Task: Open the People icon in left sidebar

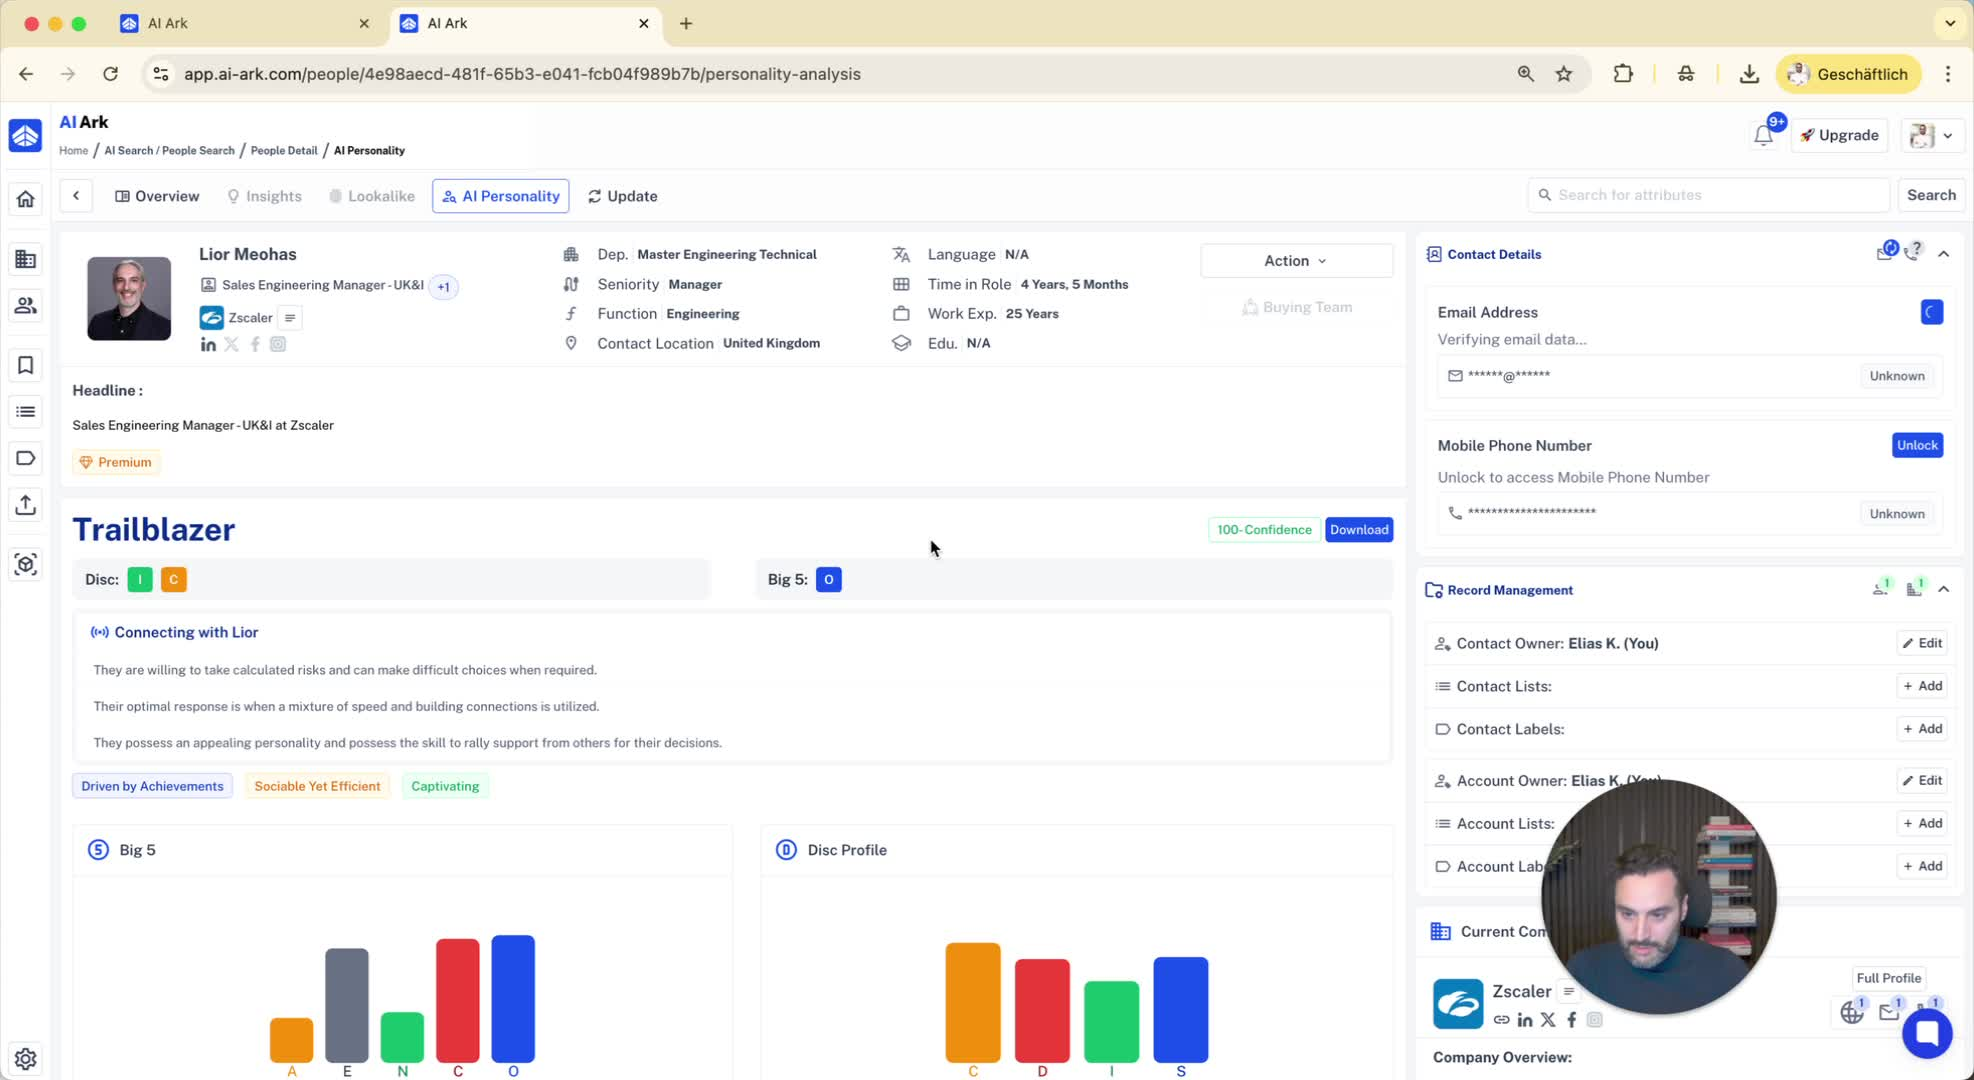Action: 26,306
